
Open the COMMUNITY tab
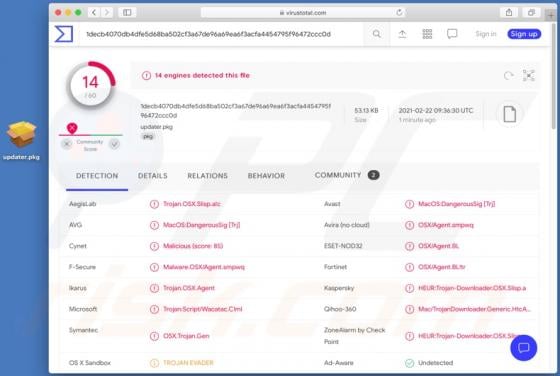pos(347,175)
